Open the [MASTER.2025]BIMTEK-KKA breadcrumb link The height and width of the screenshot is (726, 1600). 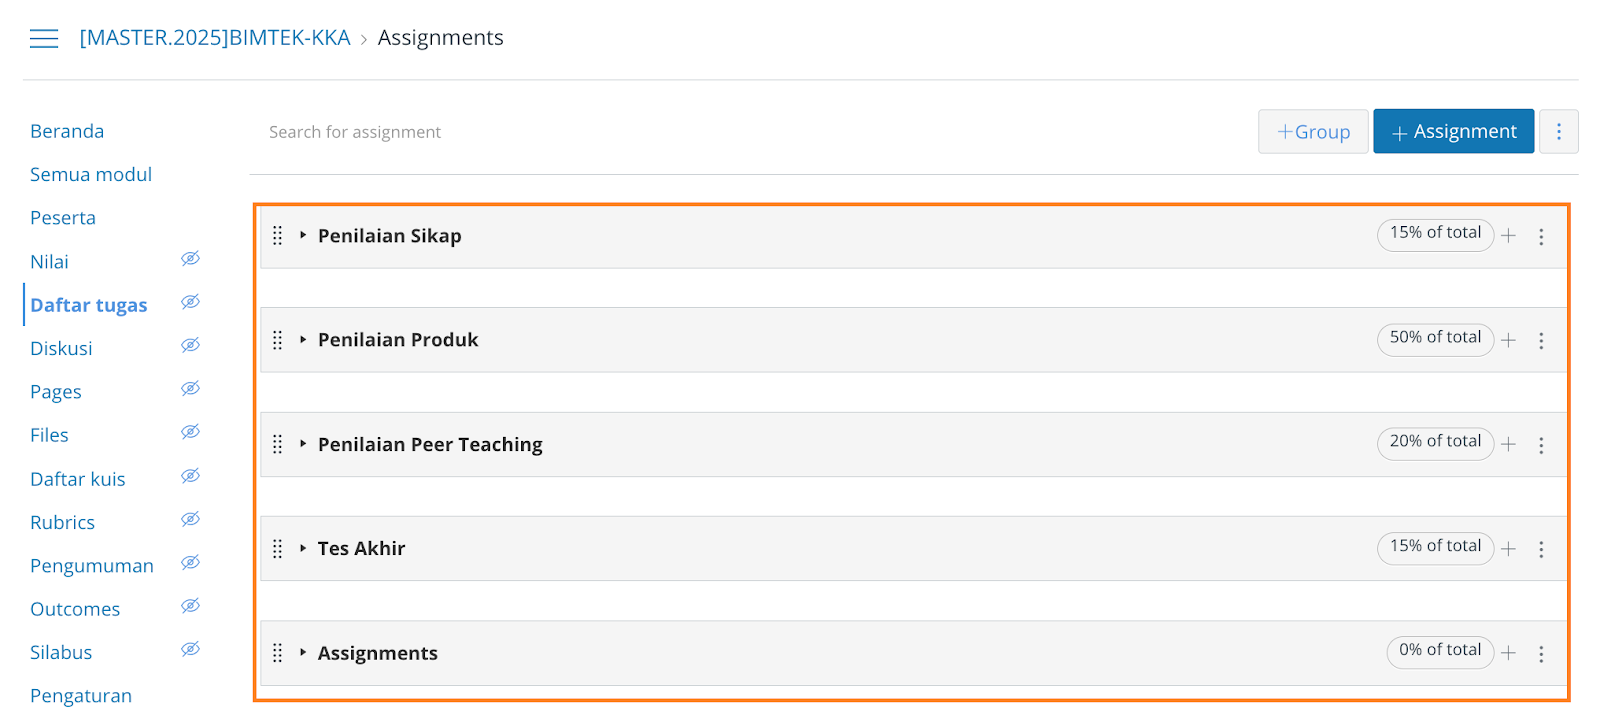(215, 38)
